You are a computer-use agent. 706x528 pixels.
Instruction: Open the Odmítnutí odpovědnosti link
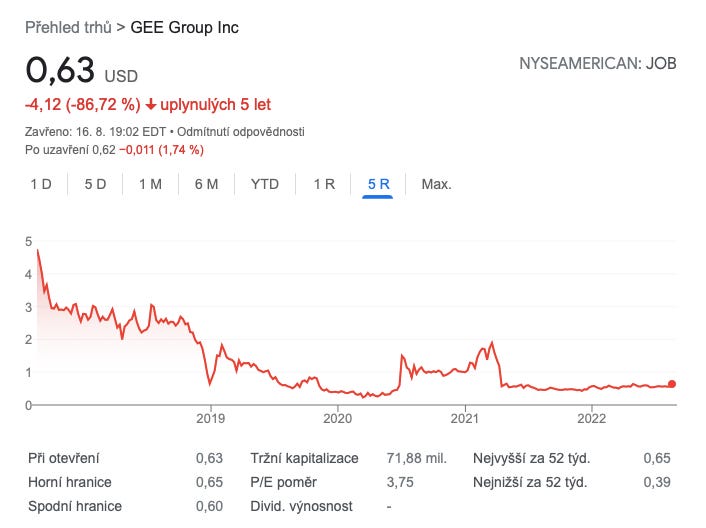coord(241,132)
